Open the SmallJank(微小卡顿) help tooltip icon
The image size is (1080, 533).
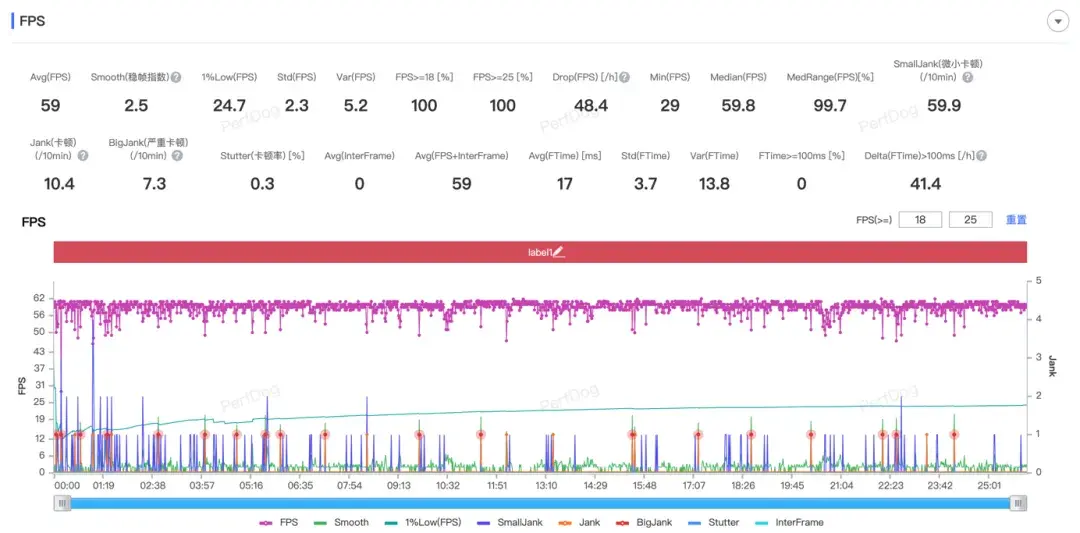[968, 77]
